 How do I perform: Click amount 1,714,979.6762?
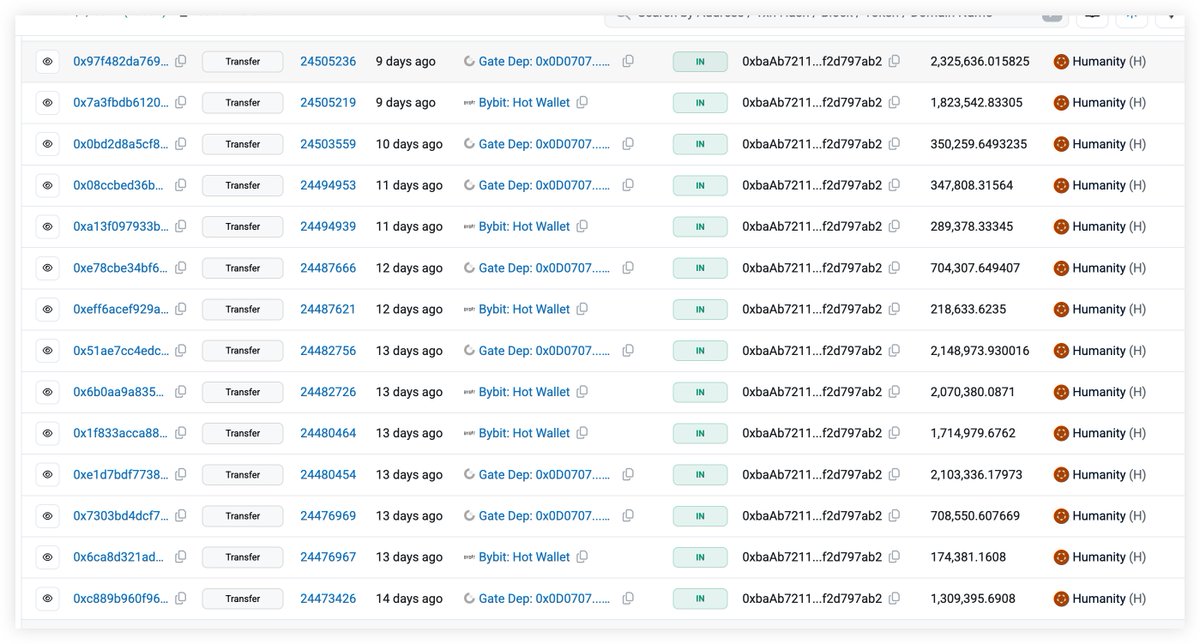pyautogui.click(x=973, y=433)
